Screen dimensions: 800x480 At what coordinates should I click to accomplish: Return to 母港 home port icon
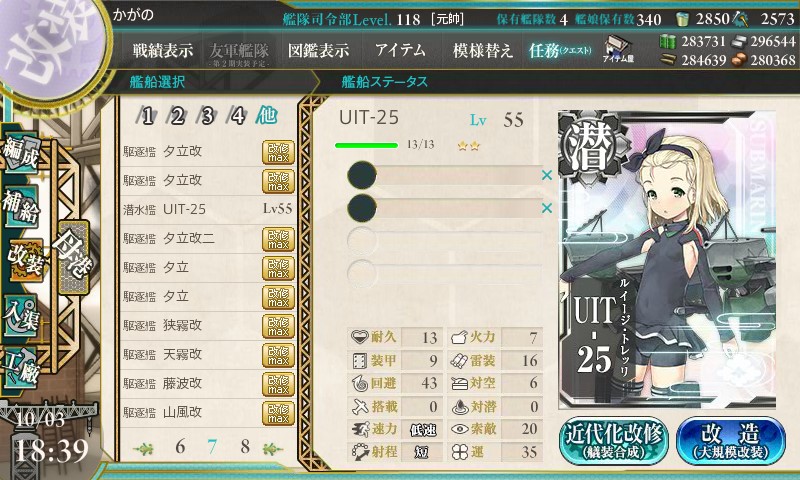pos(73,257)
